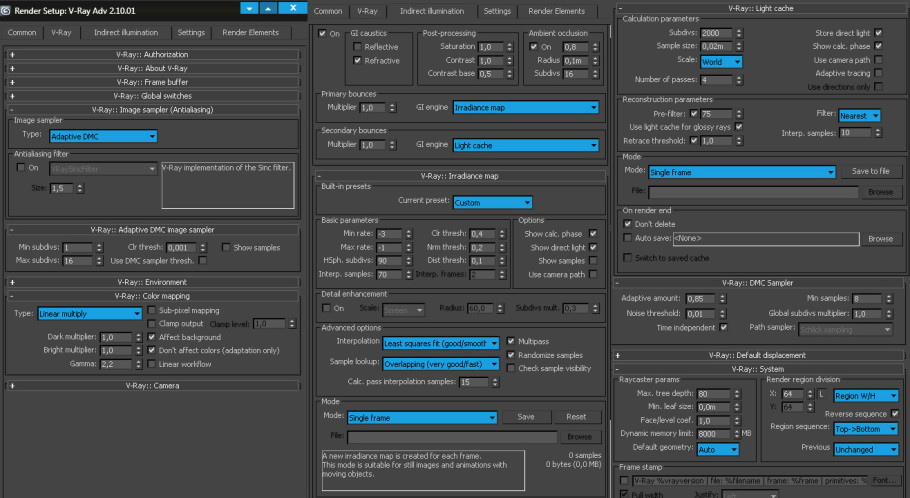
Task: Switch to the V-Ray tab in left panel
Action: tap(62, 33)
